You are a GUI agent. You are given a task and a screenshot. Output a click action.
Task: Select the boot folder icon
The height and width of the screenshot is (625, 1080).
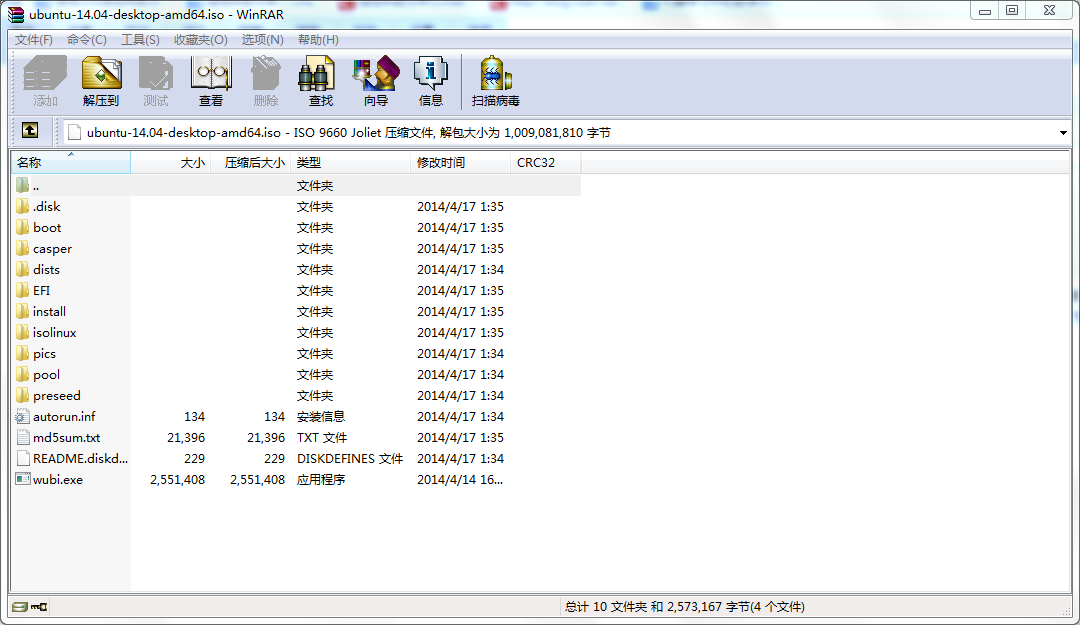[x=23, y=227]
